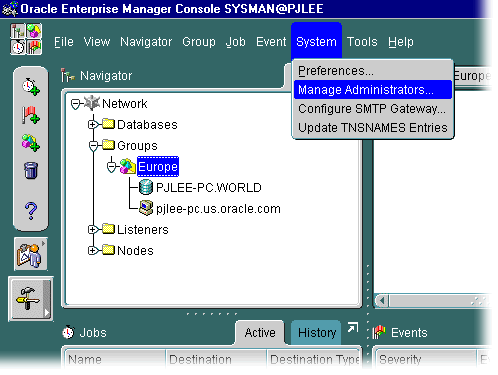The width and height of the screenshot is (498, 375).
Task: Open the Group menu
Action: point(199,42)
